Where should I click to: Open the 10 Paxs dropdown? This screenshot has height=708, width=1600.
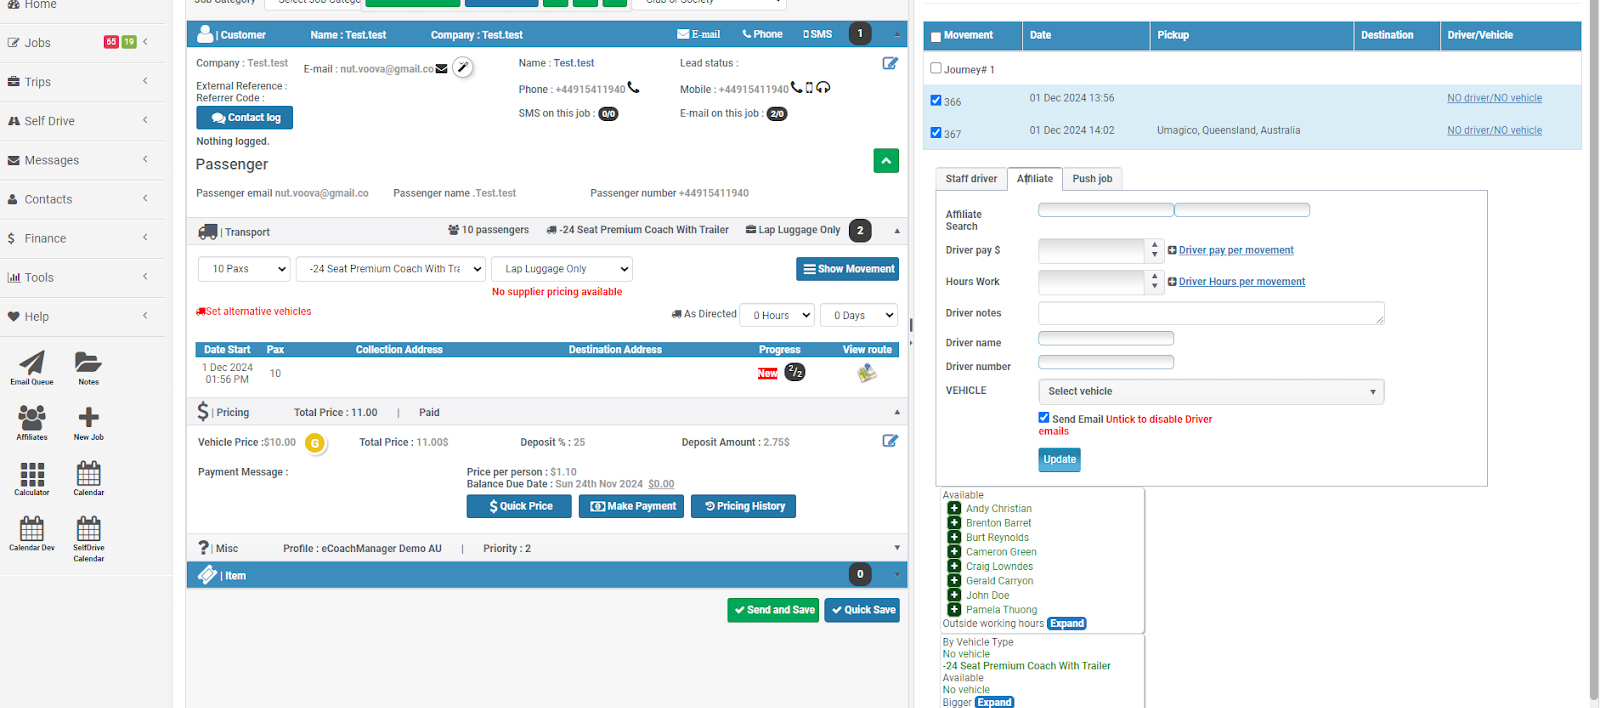pos(244,269)
